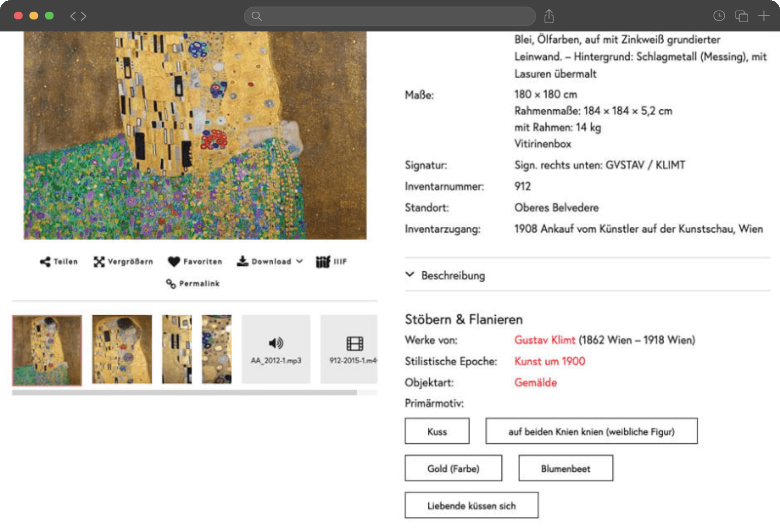Select the third narrow detail thumbnail

[177, 349]
